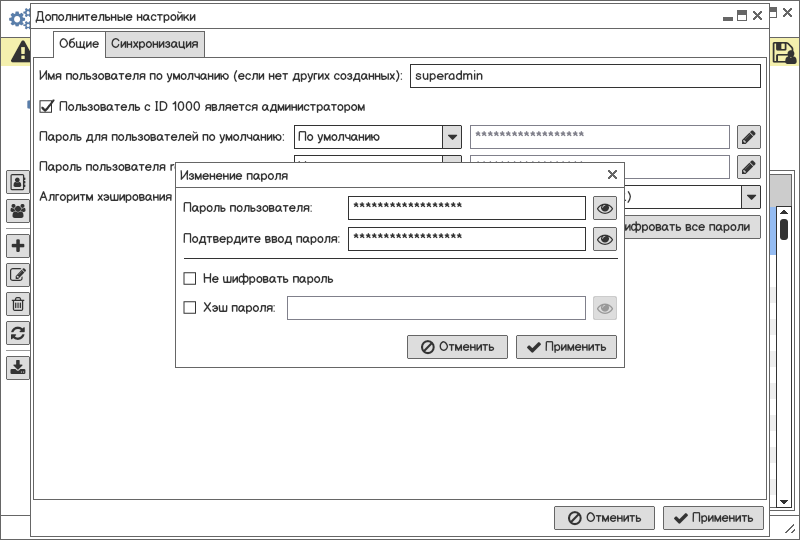Edit default users password with pencil icon
The height and width of the screenshot is (540, 800).
pyautogui.click(x=748, y=137)
